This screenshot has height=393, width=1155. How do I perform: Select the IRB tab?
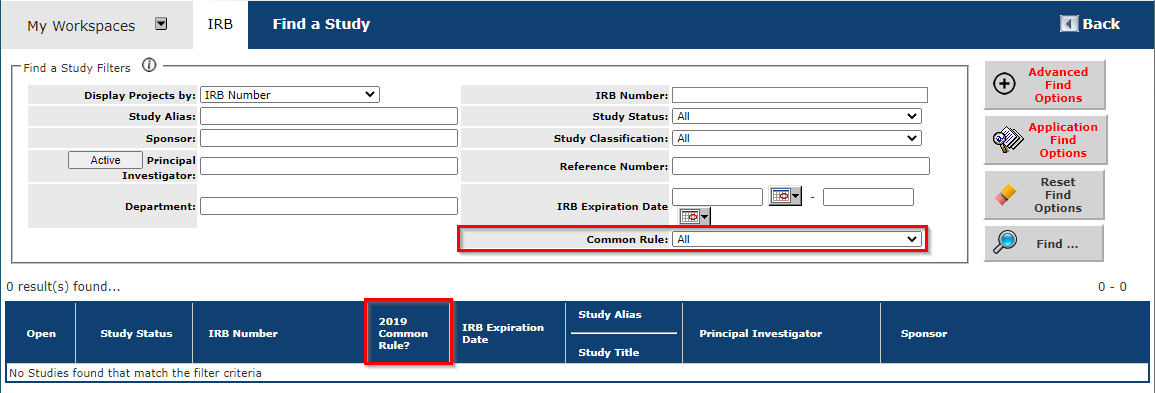click(x=220, y=24)
